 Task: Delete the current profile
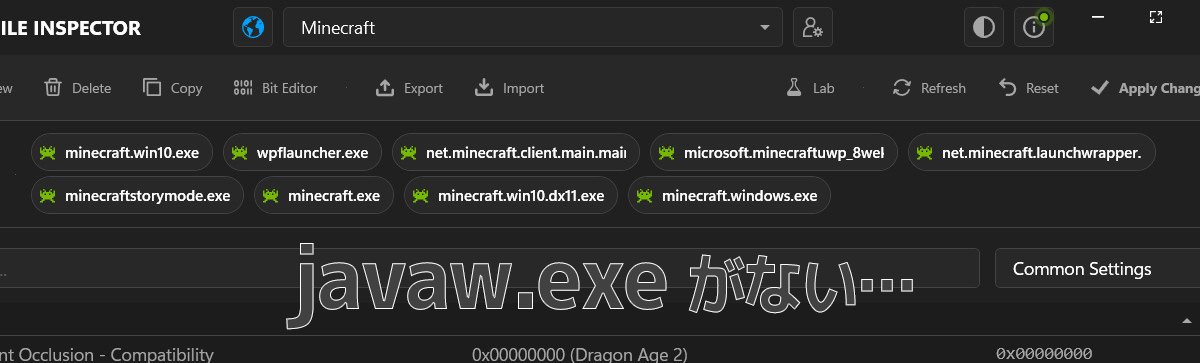coord(78,88)
